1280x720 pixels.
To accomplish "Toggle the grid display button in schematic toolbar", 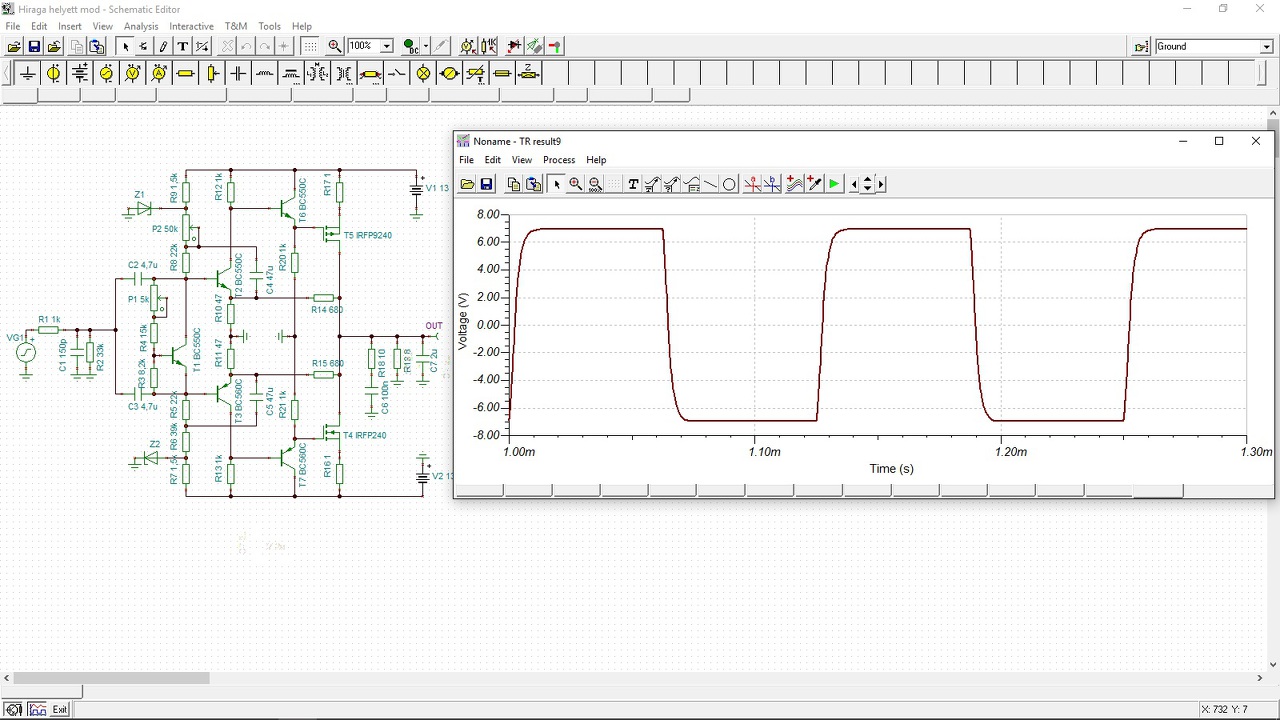I will [x=310, y=46].
